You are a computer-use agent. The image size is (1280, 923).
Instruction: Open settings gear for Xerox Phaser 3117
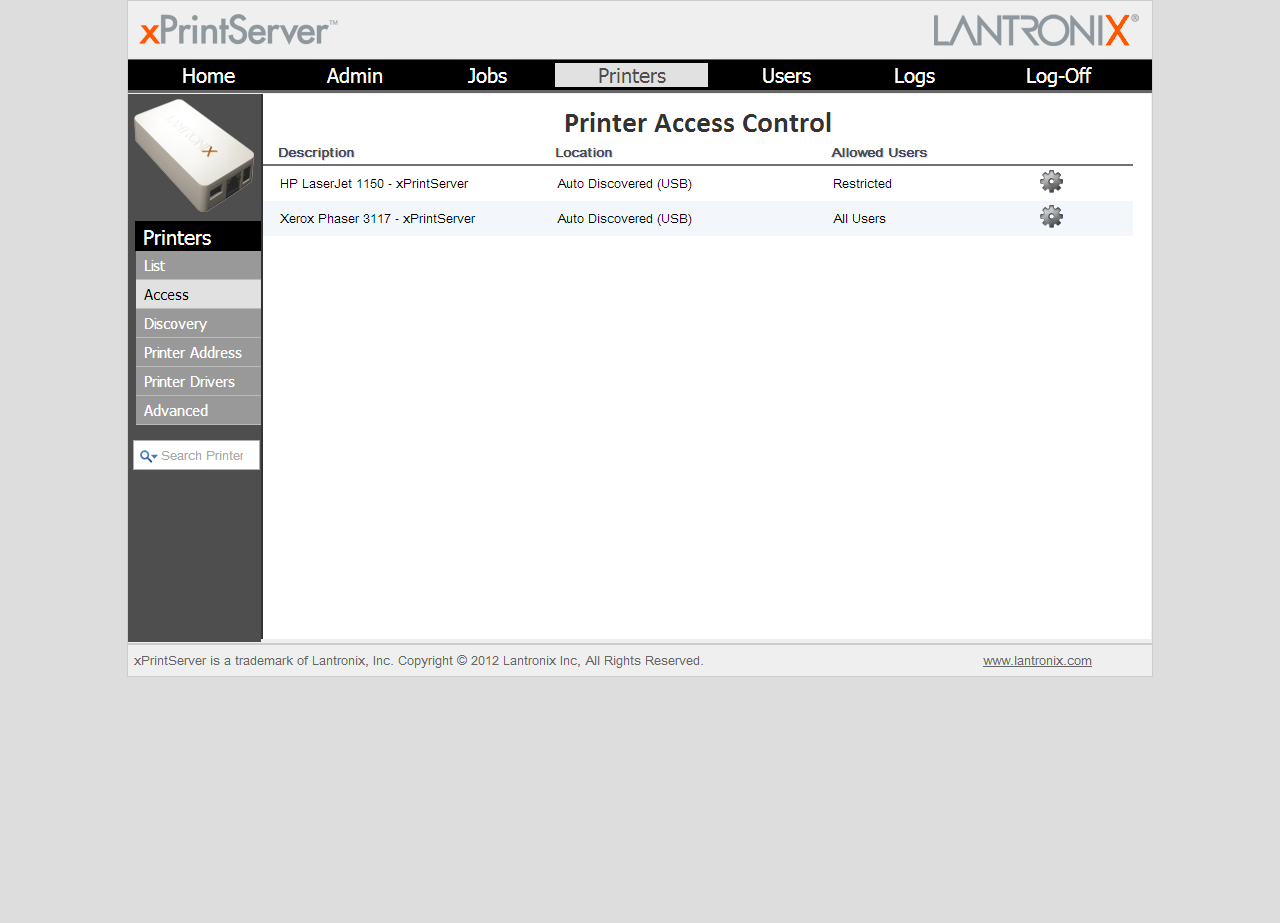coord(1051,217)
